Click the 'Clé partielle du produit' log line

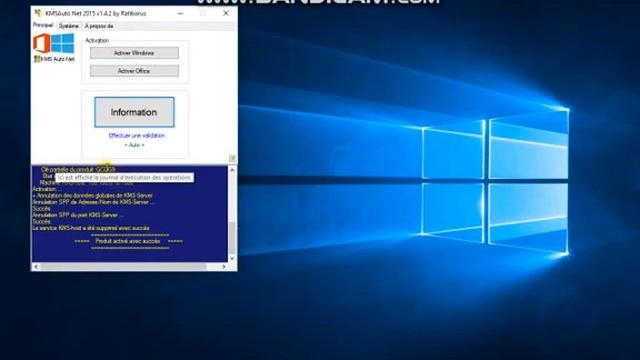[x=78, y=169]
